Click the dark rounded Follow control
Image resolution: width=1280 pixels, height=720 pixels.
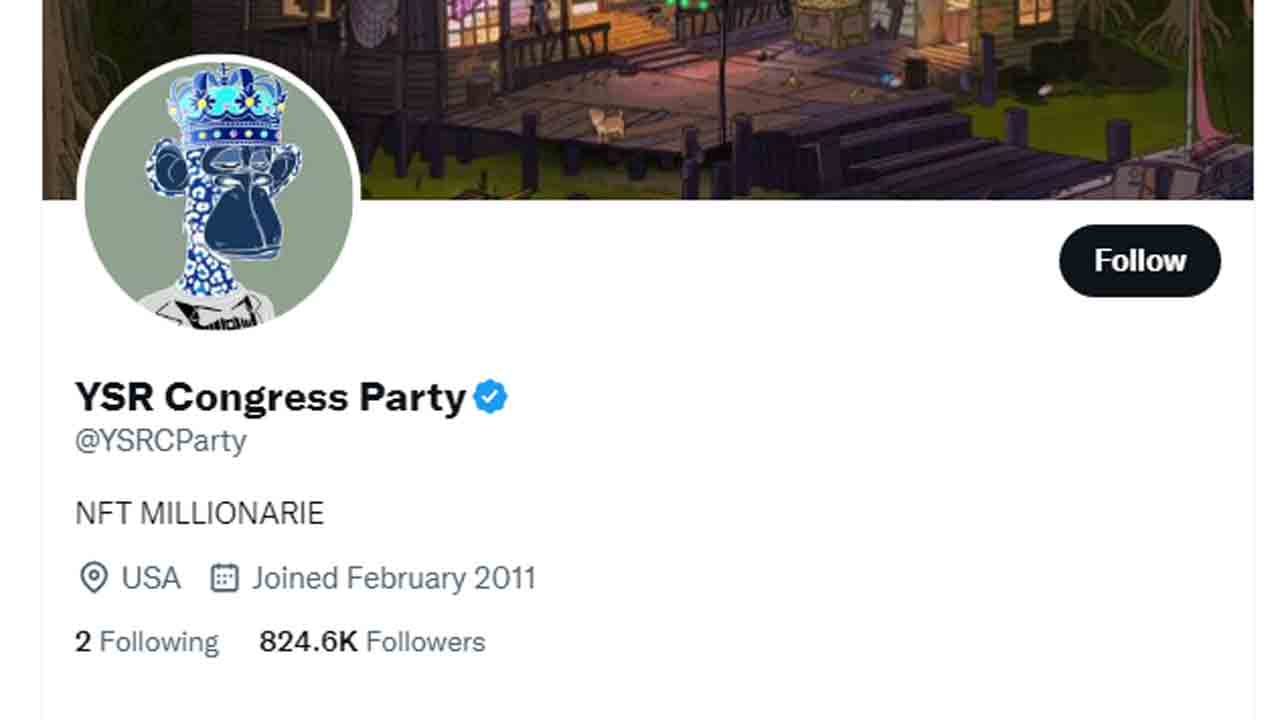pos(1139,260)
